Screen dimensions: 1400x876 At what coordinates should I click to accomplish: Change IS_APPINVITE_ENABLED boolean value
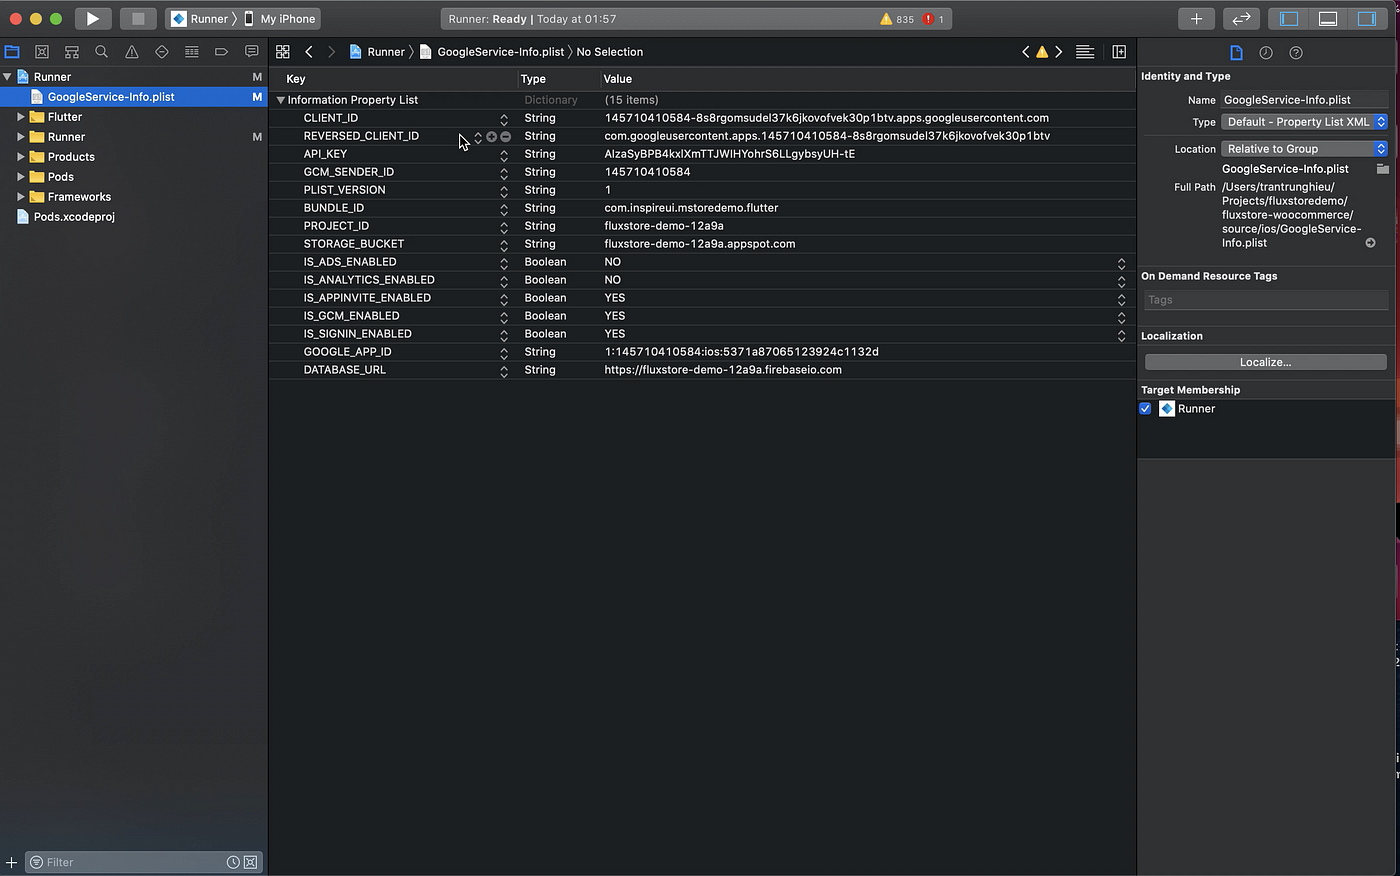pos(1121,299)
